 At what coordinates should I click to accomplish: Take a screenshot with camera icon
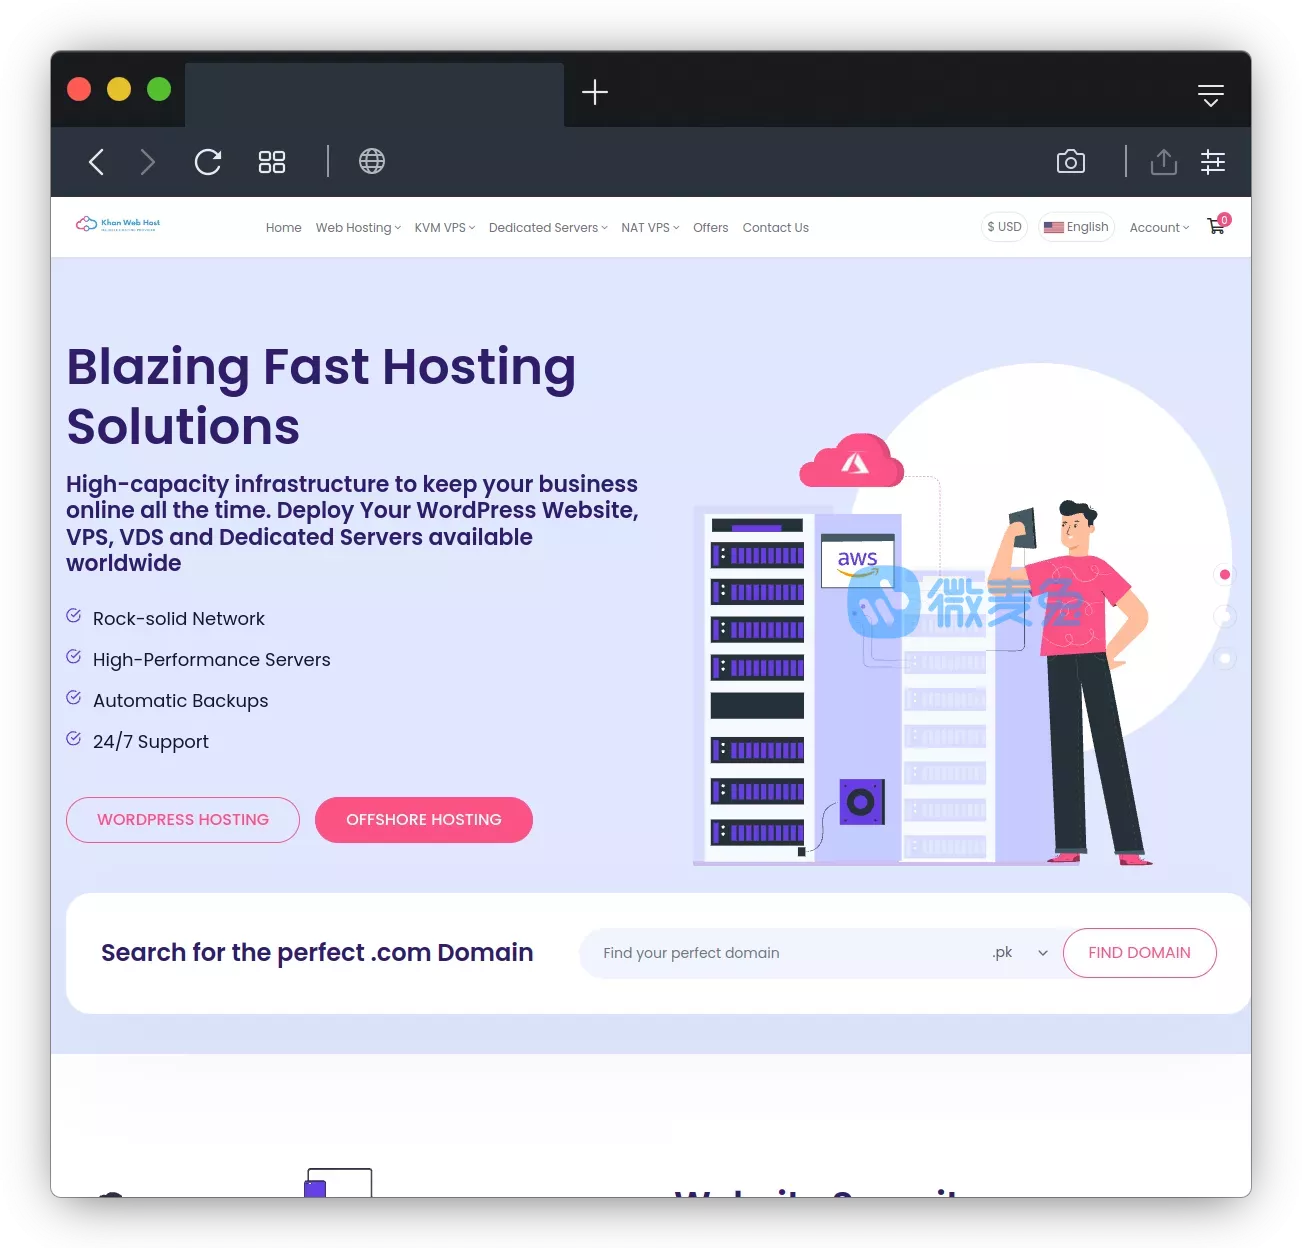pyautogui.click(x=1070, y=162)
